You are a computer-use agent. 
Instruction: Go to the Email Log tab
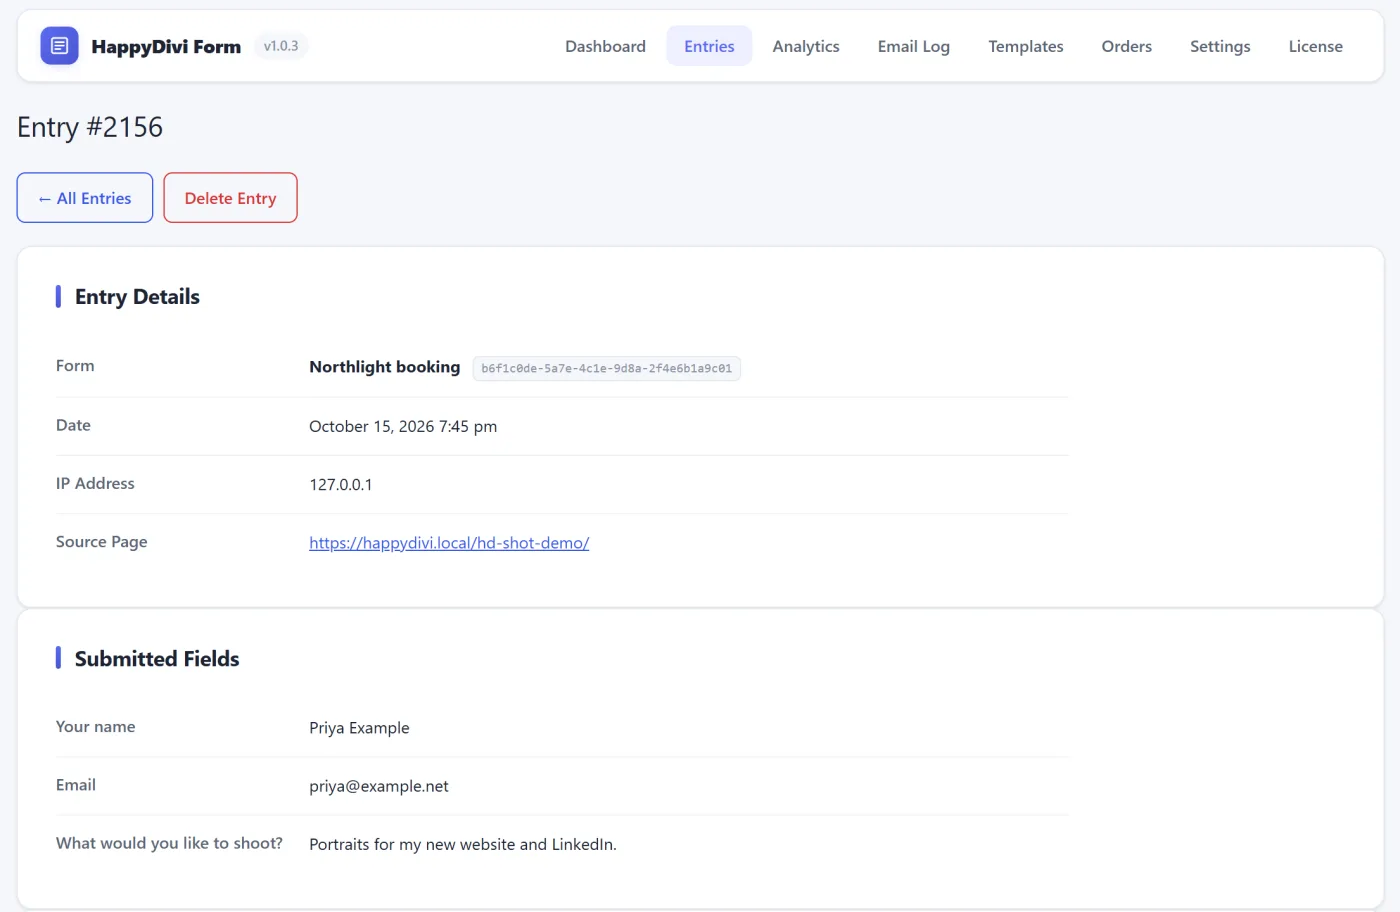(914, 46)
